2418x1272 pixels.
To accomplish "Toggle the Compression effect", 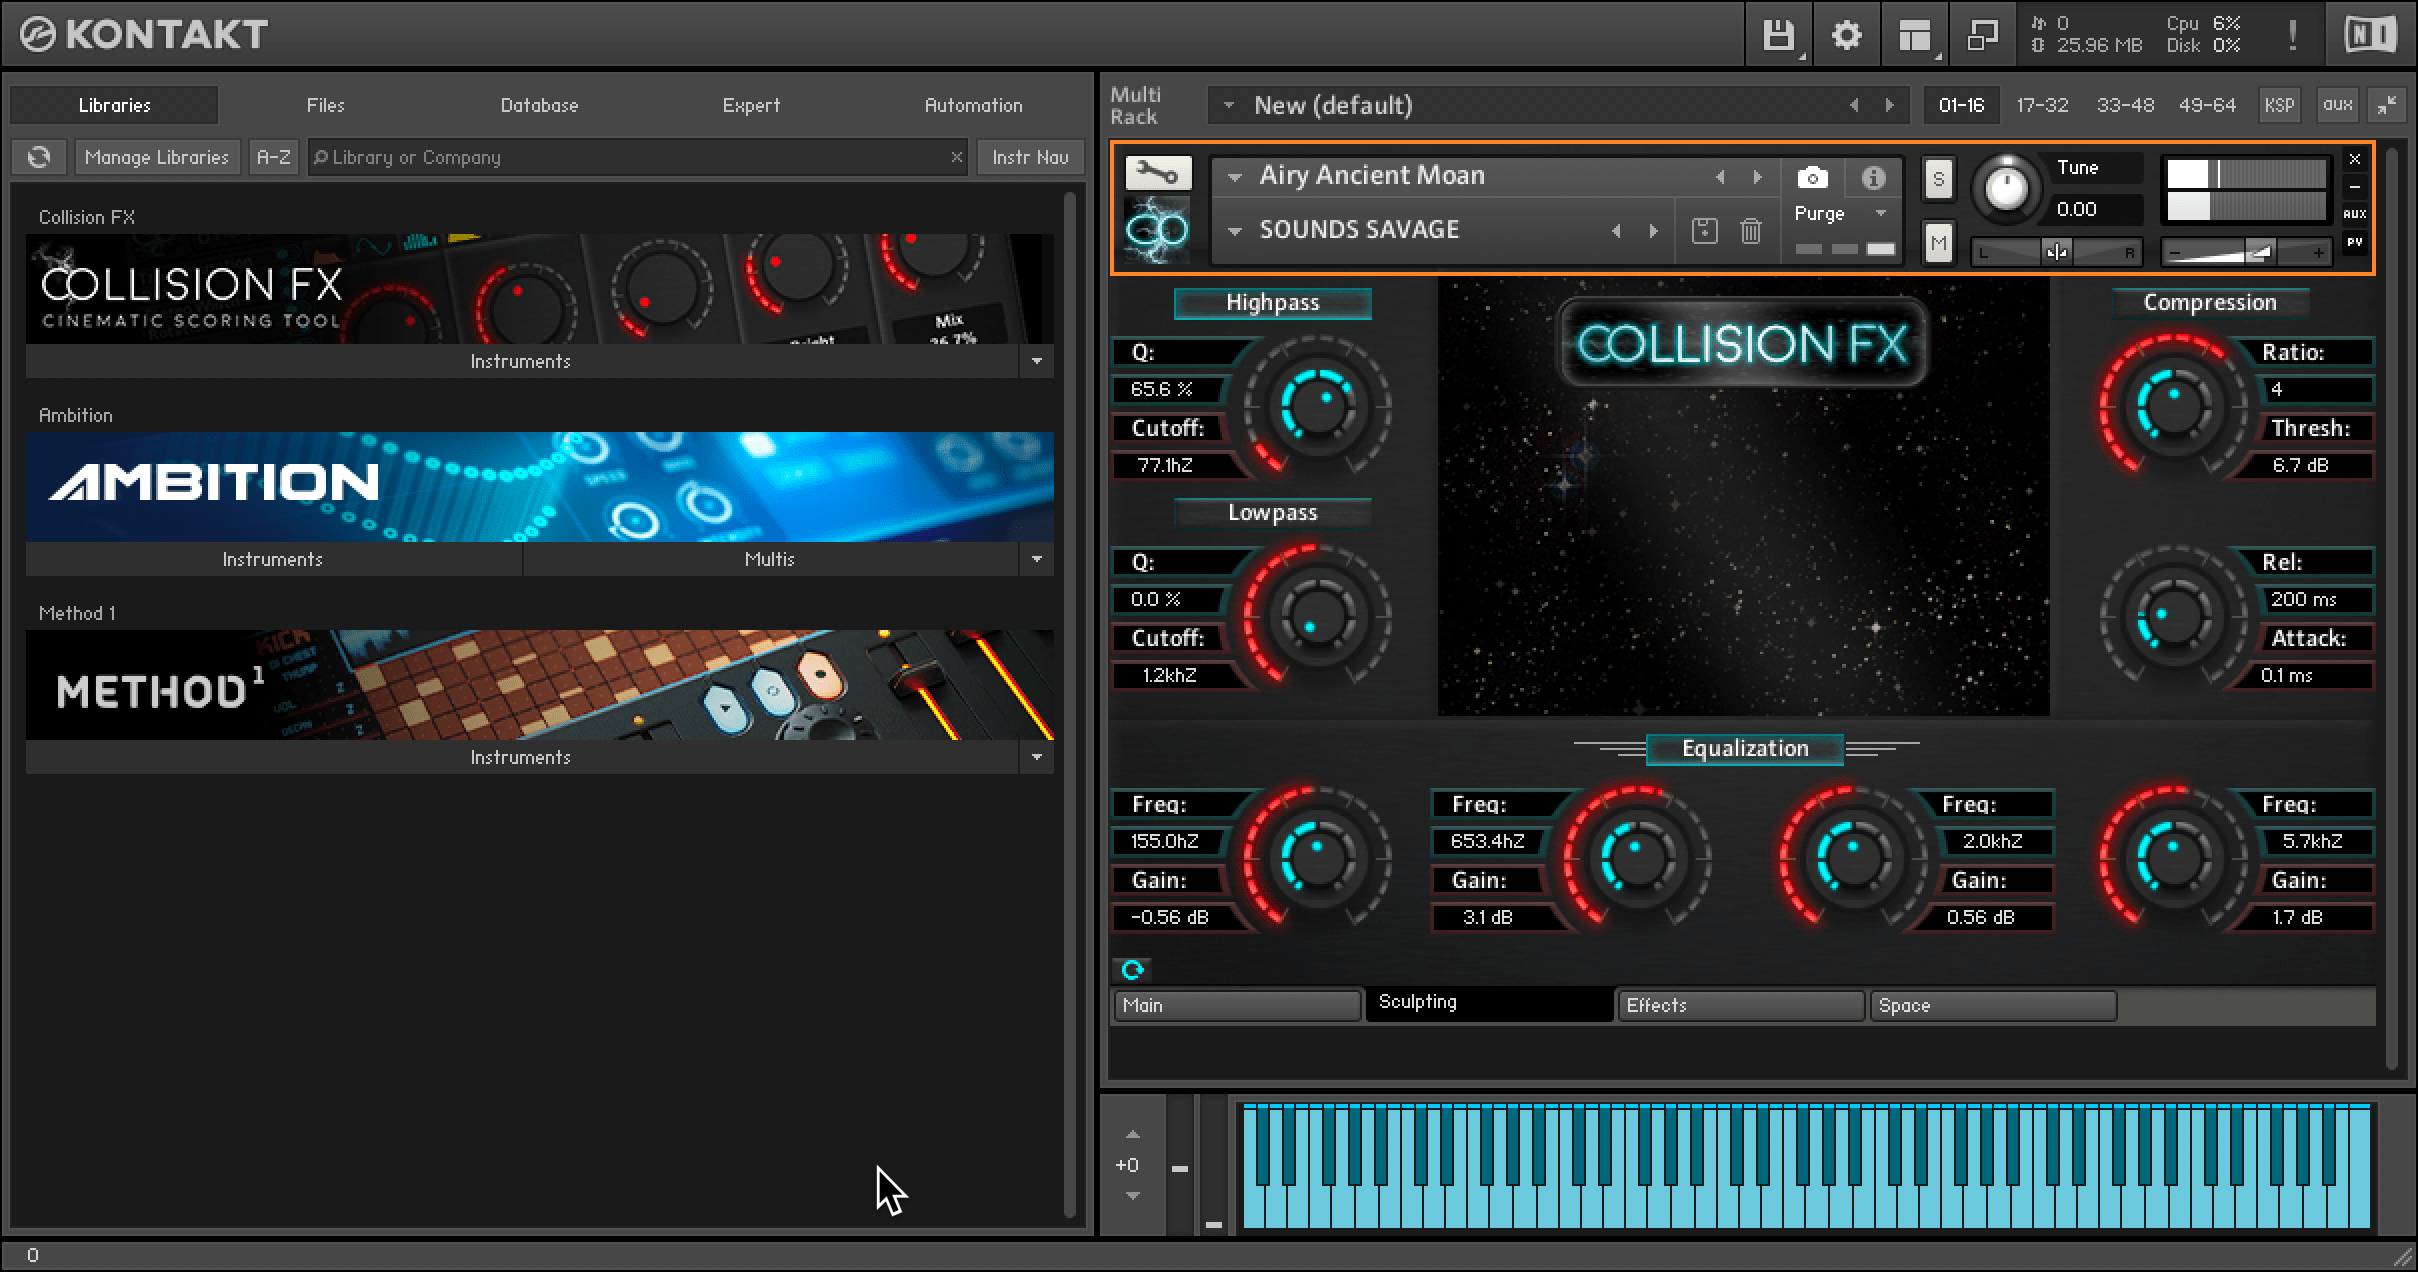I will pos(2210,303).
